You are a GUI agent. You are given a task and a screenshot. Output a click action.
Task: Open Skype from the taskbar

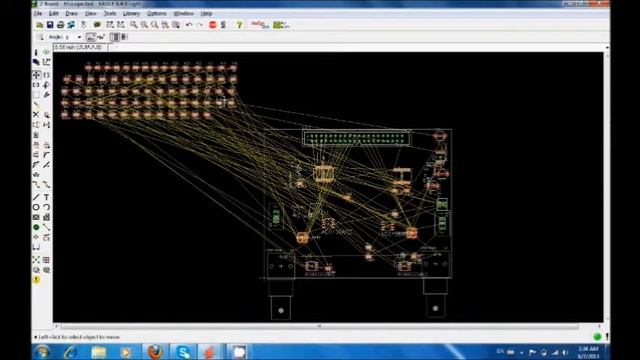(x=183, y=352)
